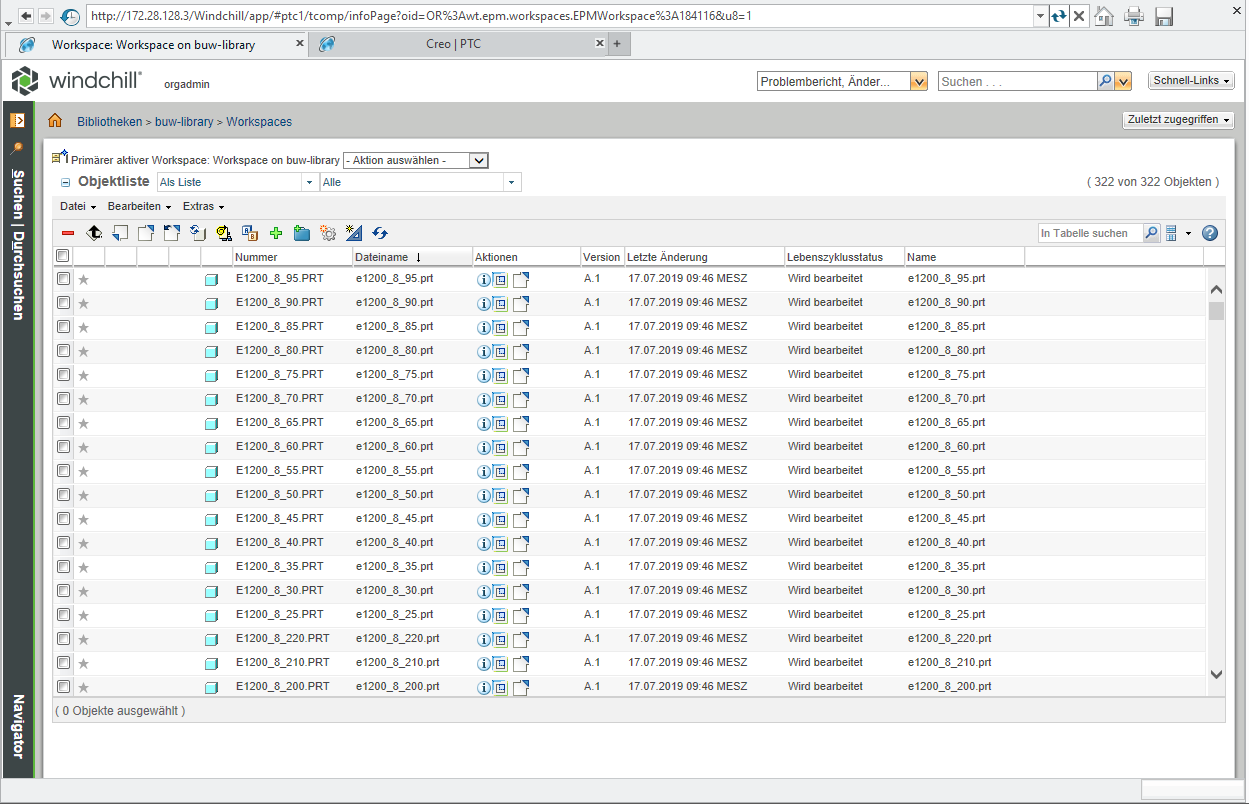
Task: Sort by the Dateiname column header
Action: point(412,257)
